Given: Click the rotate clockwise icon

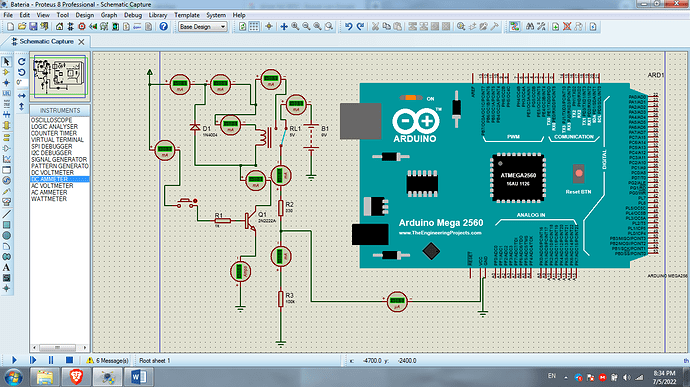Looking at the screenshot, I should 22,62.
